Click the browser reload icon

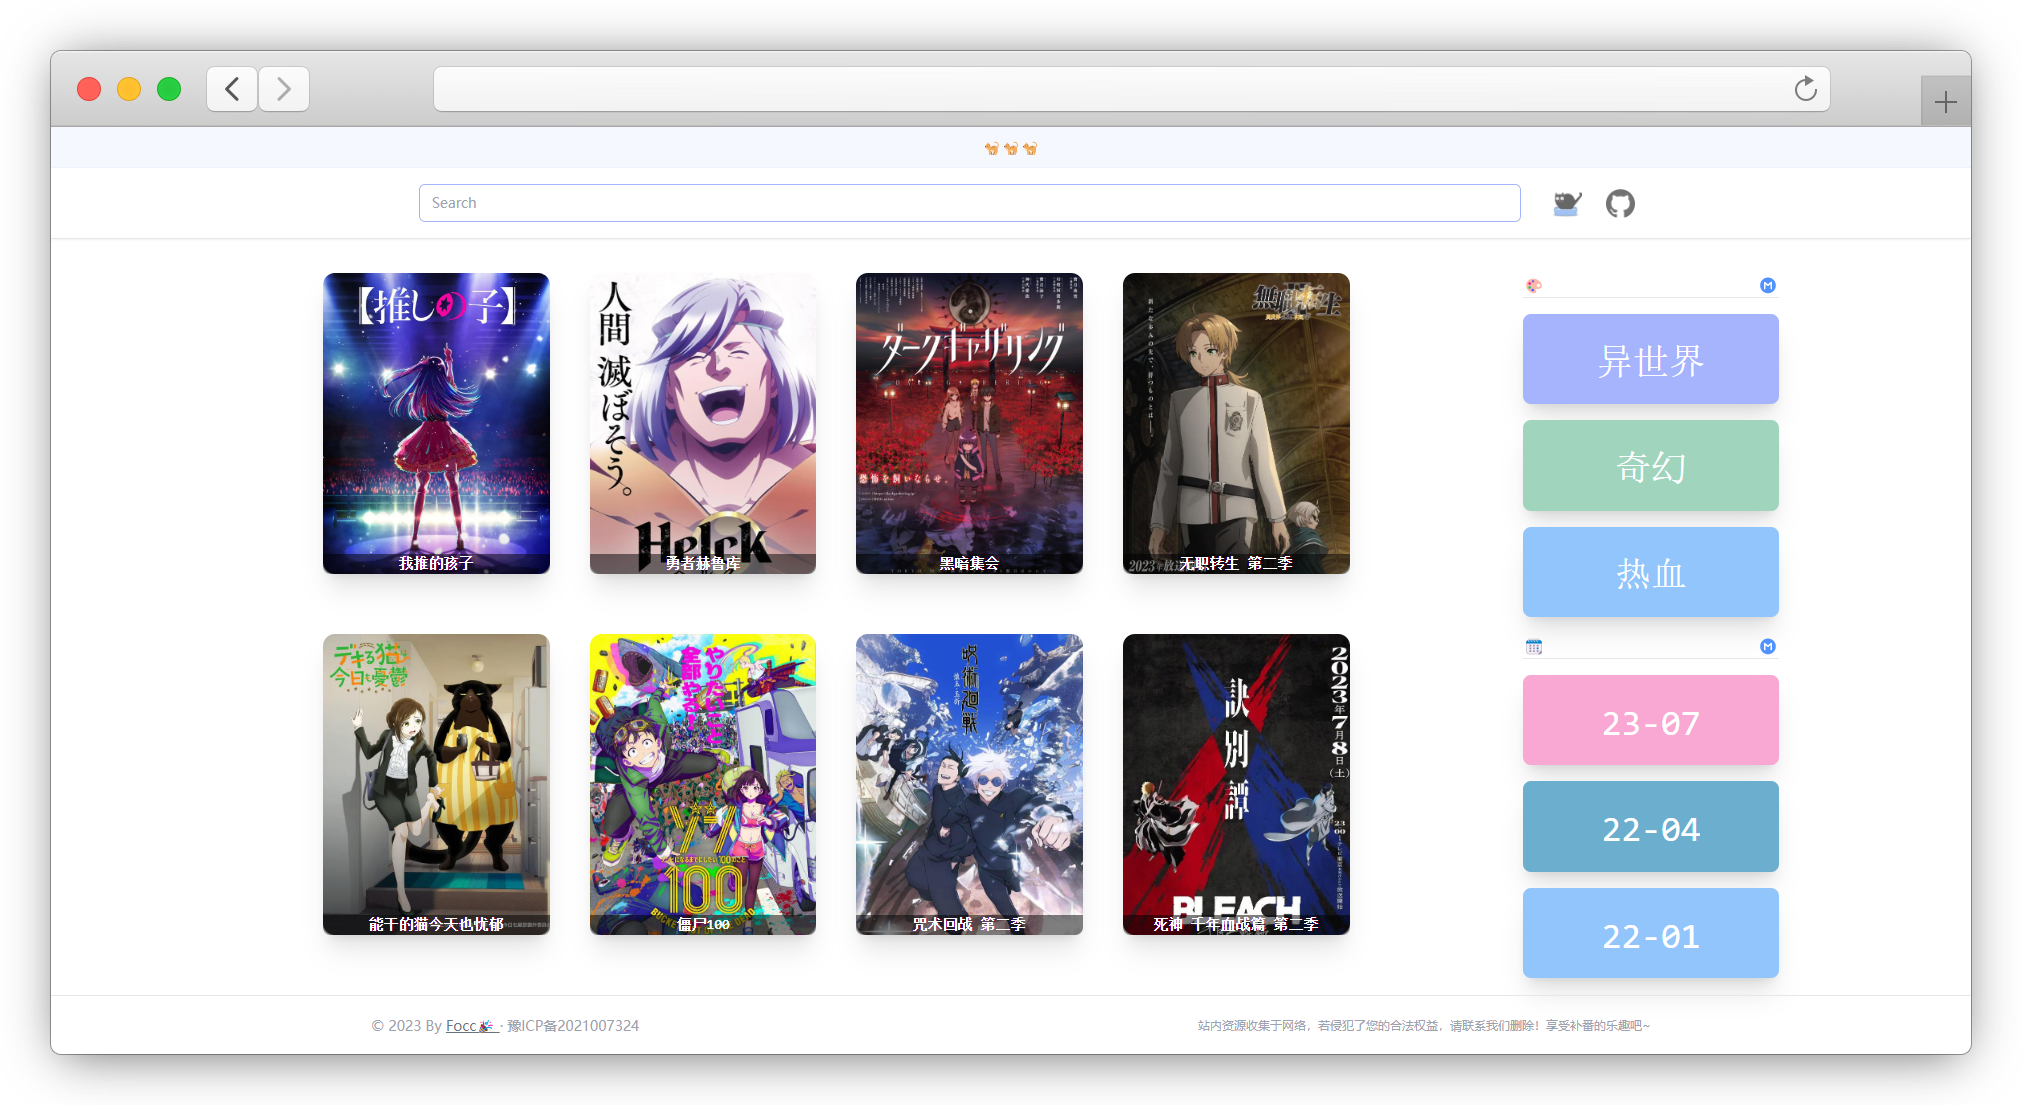[1805, 89]
